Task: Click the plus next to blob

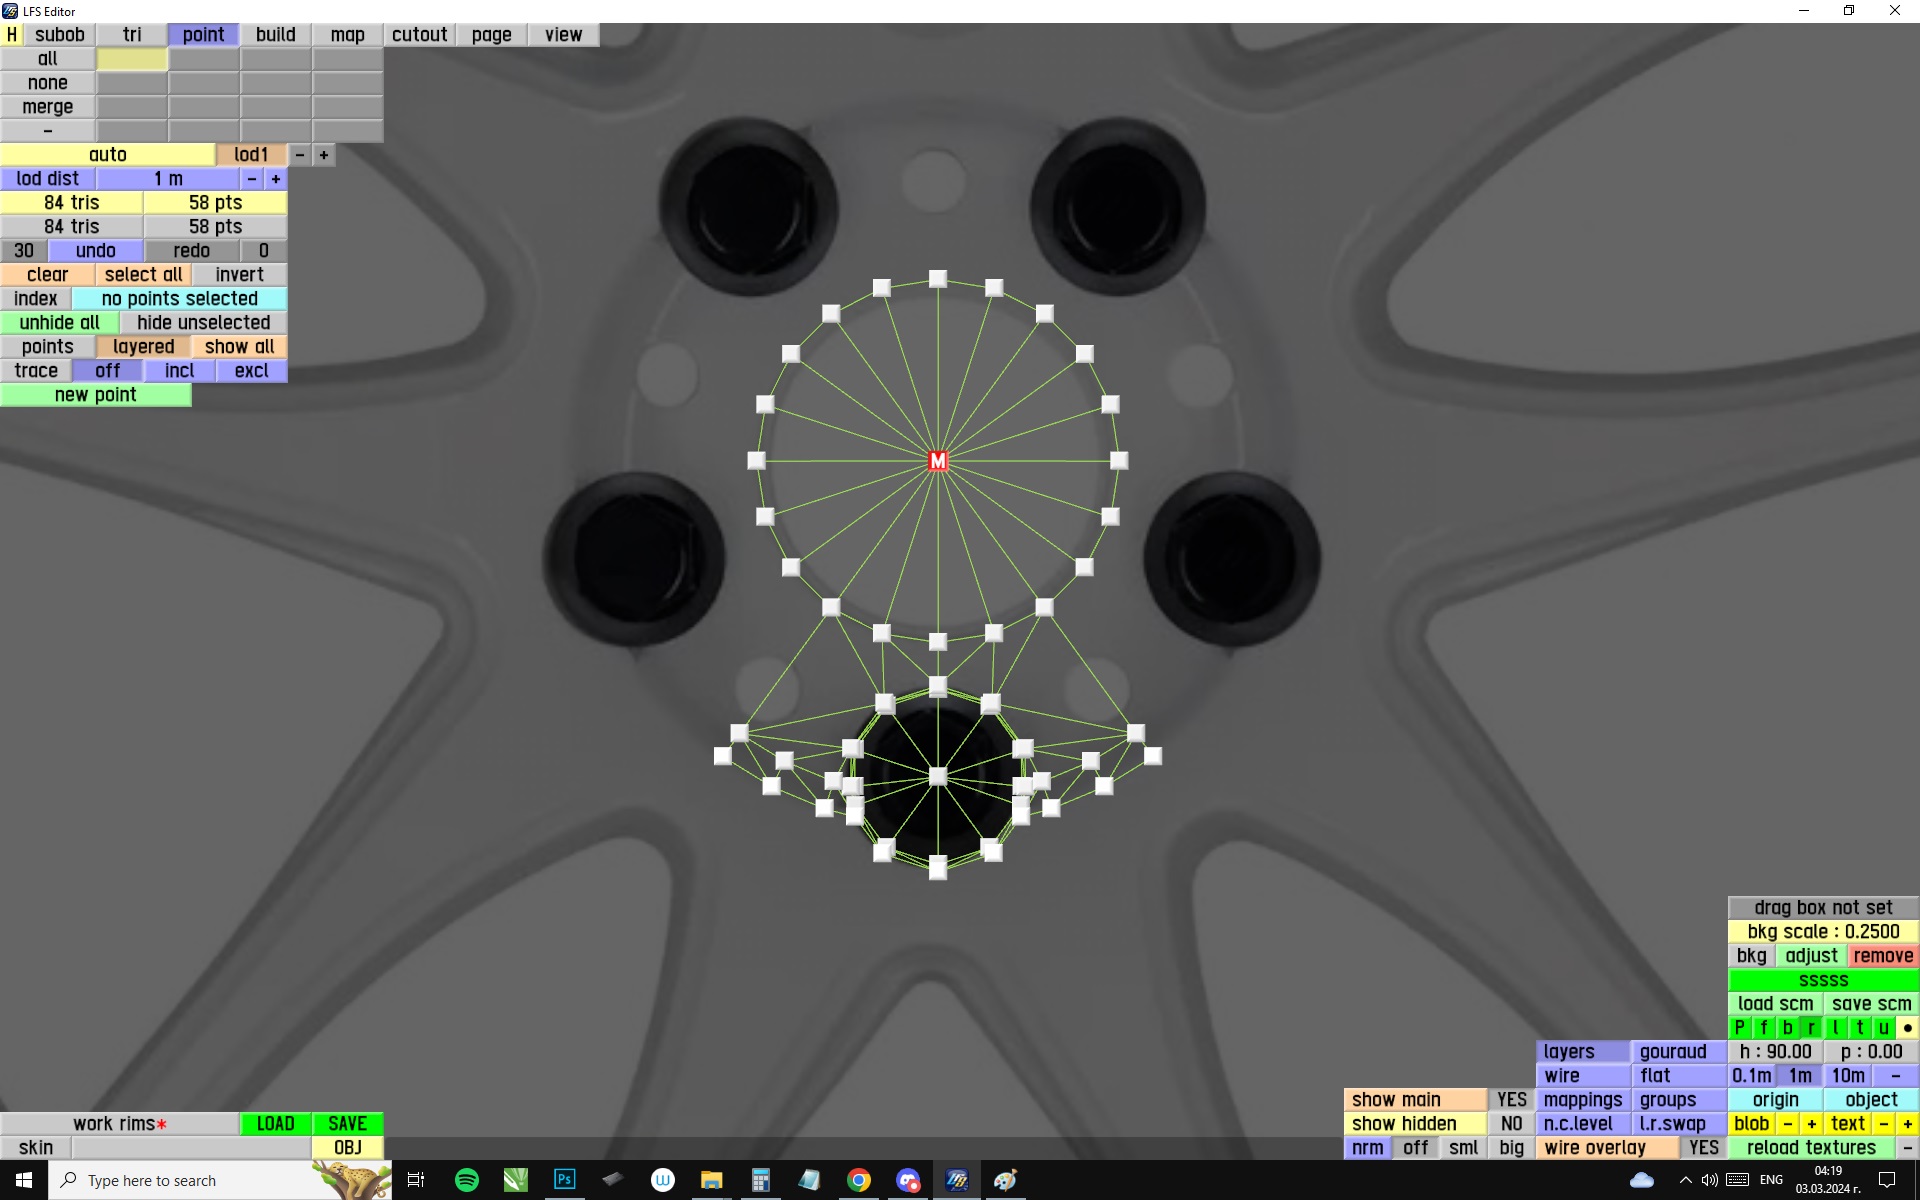Action: (1811, 1124)
